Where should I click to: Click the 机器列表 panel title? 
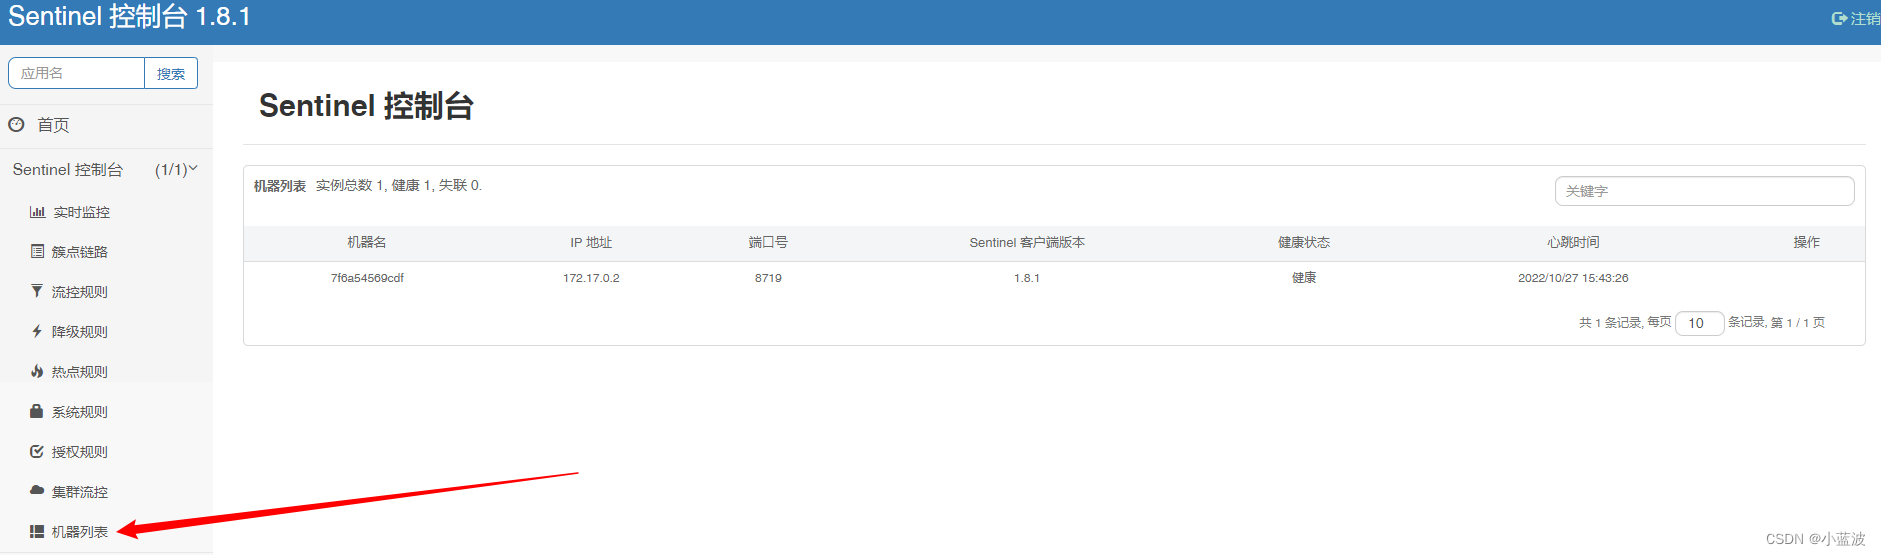pos(280,186)
